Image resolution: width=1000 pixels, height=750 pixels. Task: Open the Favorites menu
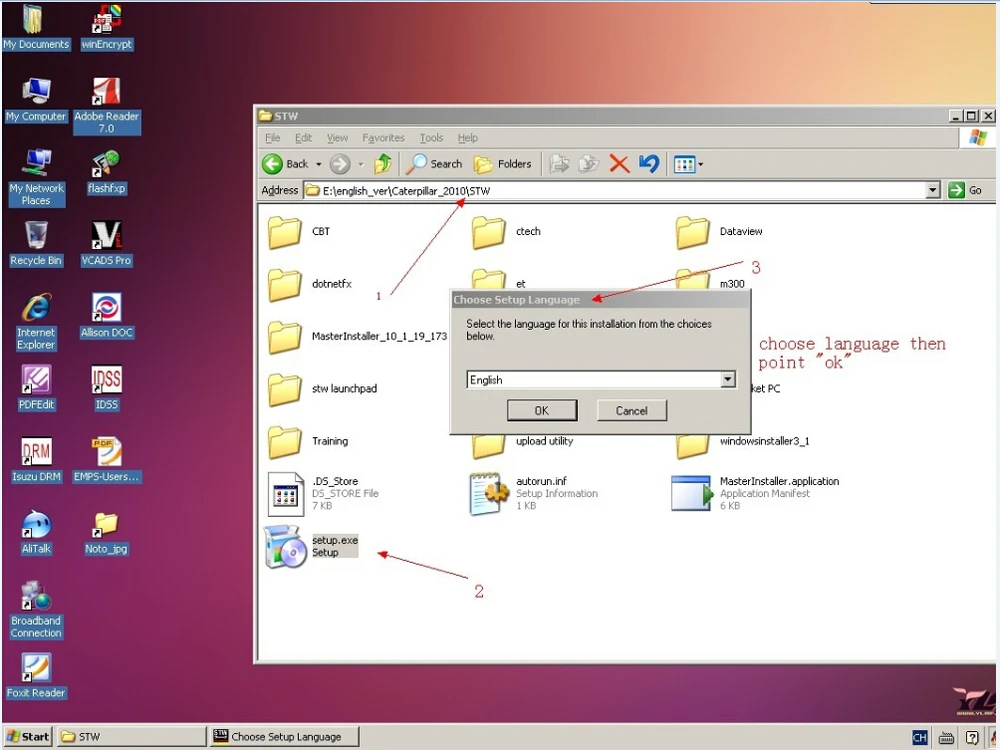tap(383, 138)
